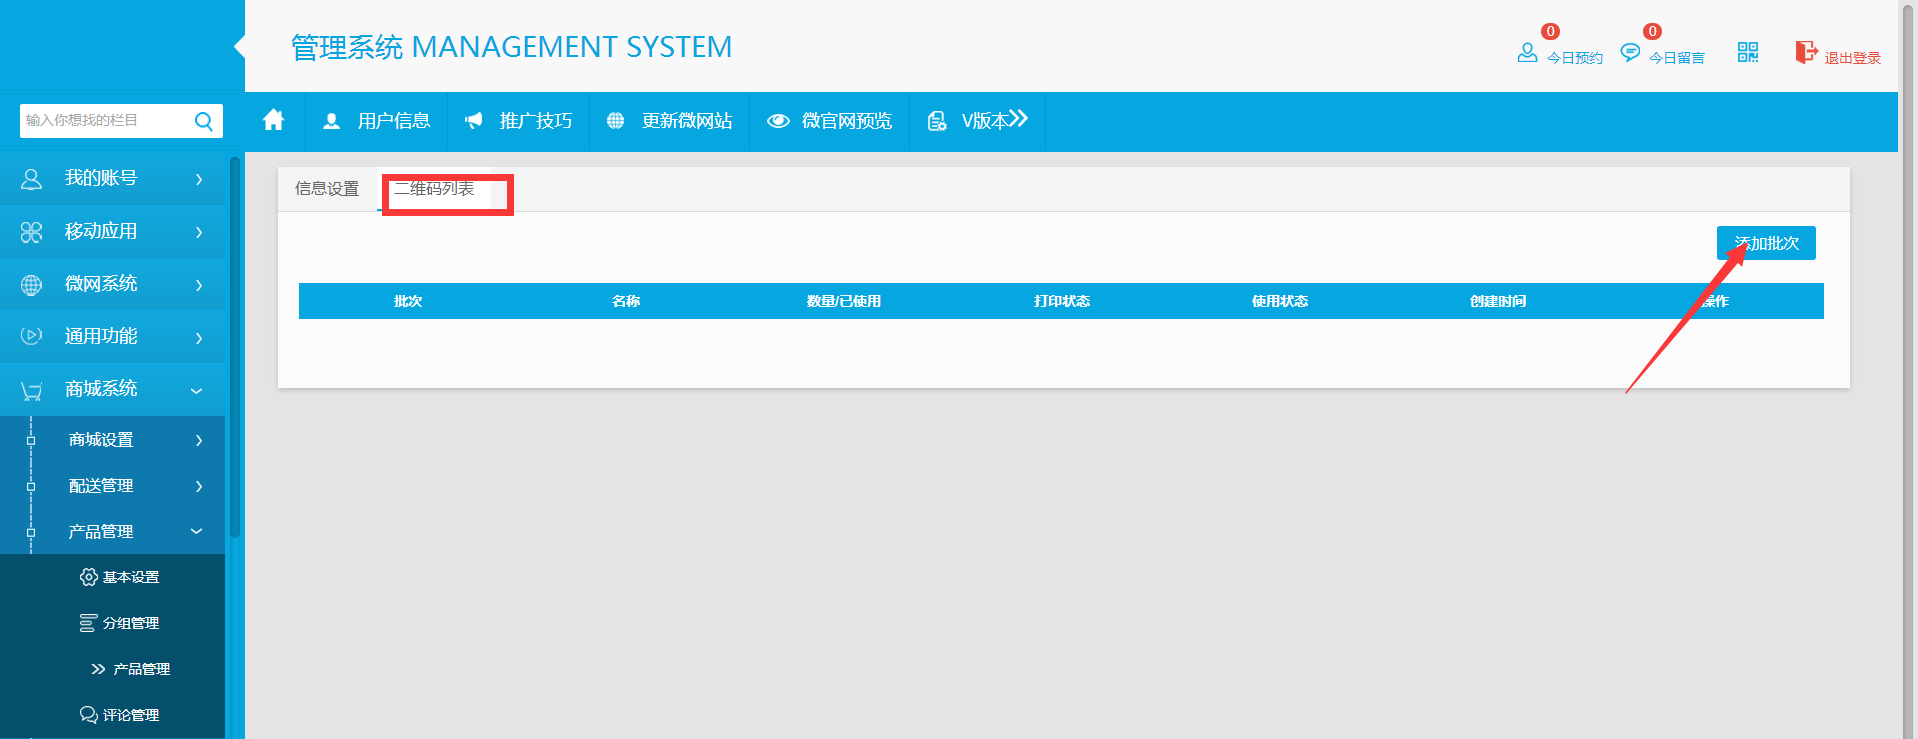Click the 添加批次 button

(1766, 243)
